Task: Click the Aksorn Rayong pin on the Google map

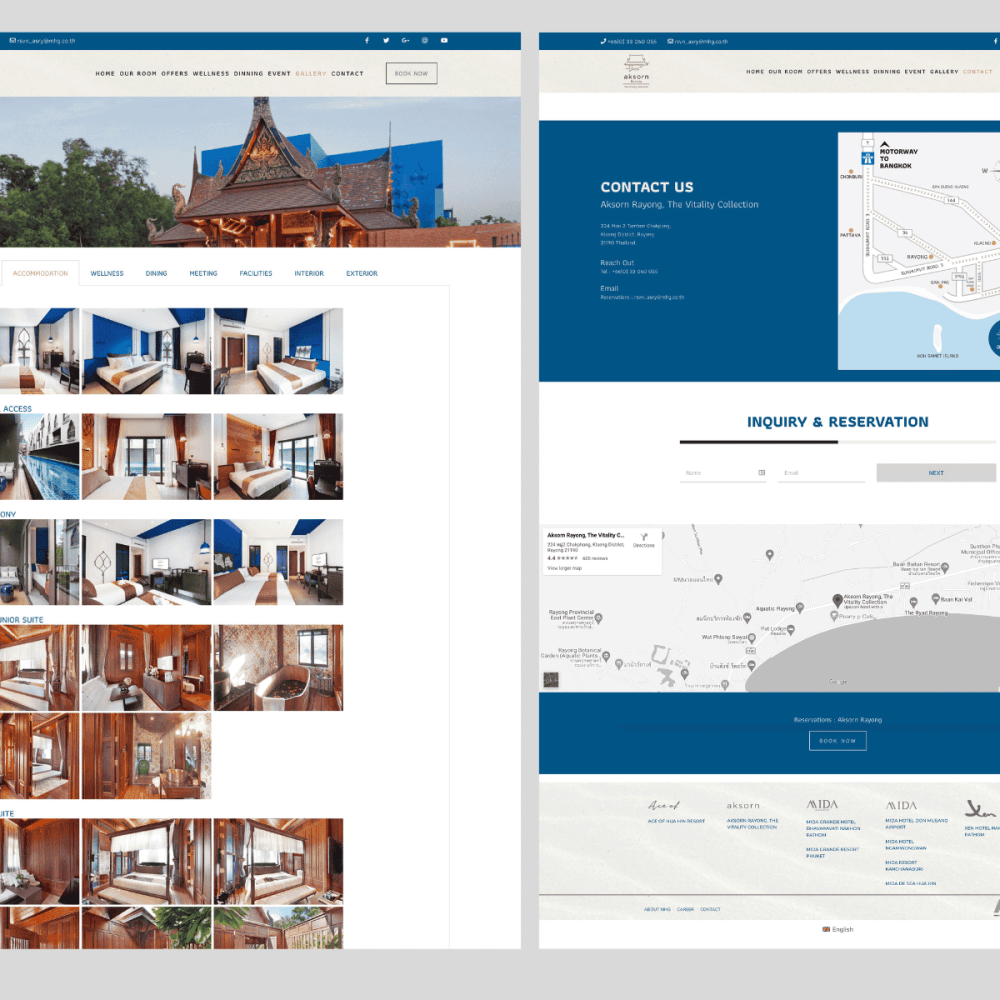Action: coord(837,600)
